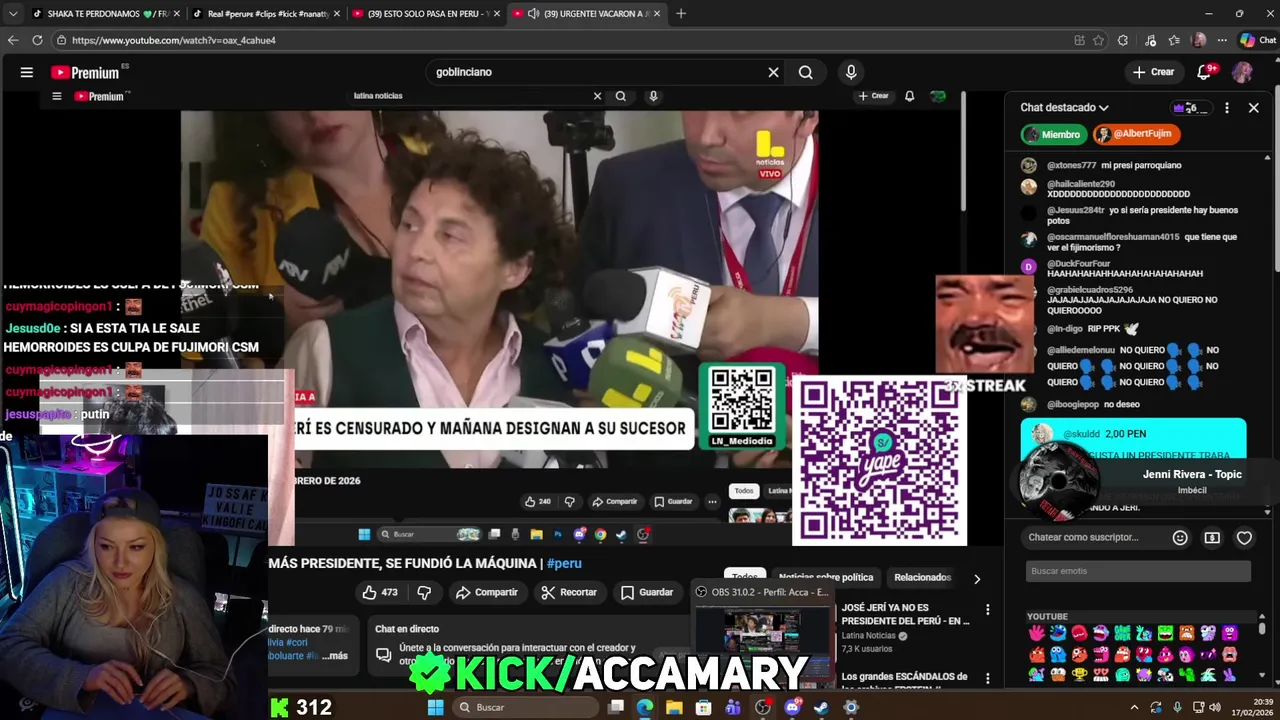Open embedded video more actions dots
The image size is (1280, 720).
tap(712, 501)
